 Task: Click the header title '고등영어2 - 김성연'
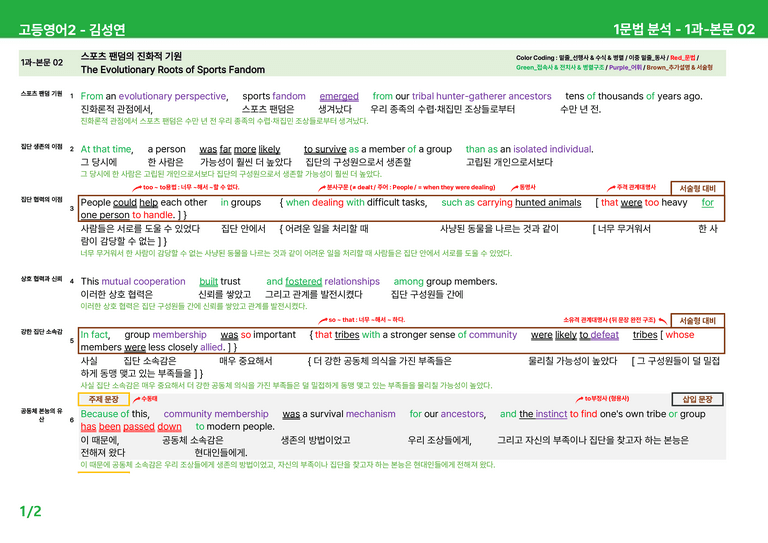72,29
